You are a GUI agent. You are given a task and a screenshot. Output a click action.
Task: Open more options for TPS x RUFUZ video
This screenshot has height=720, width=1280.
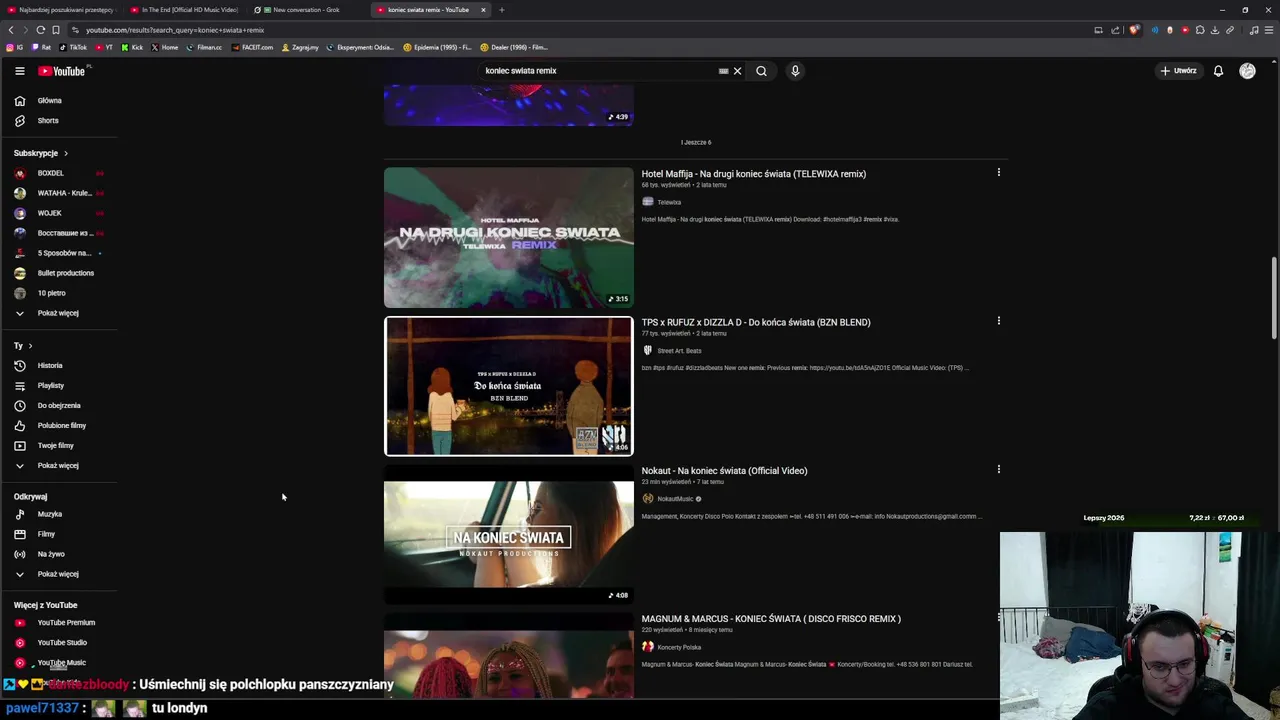pyautogui.click(x=998, y=321)
